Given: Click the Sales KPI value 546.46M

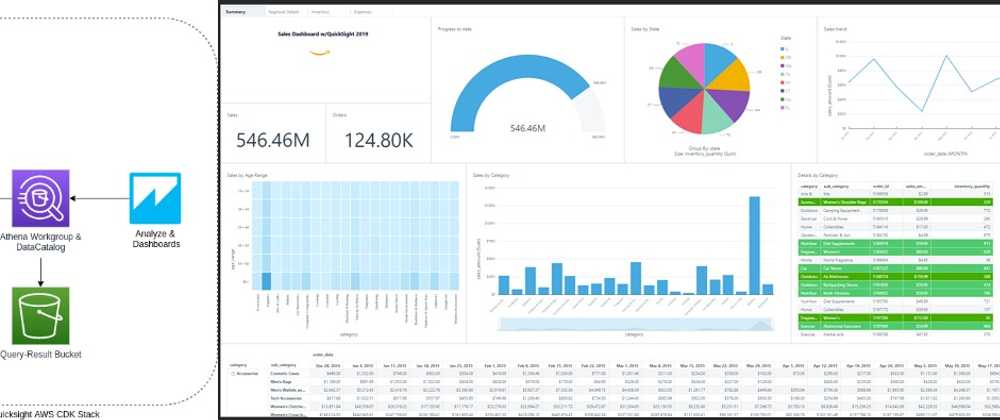Looking at the screenshot, I should pos(273,140).
